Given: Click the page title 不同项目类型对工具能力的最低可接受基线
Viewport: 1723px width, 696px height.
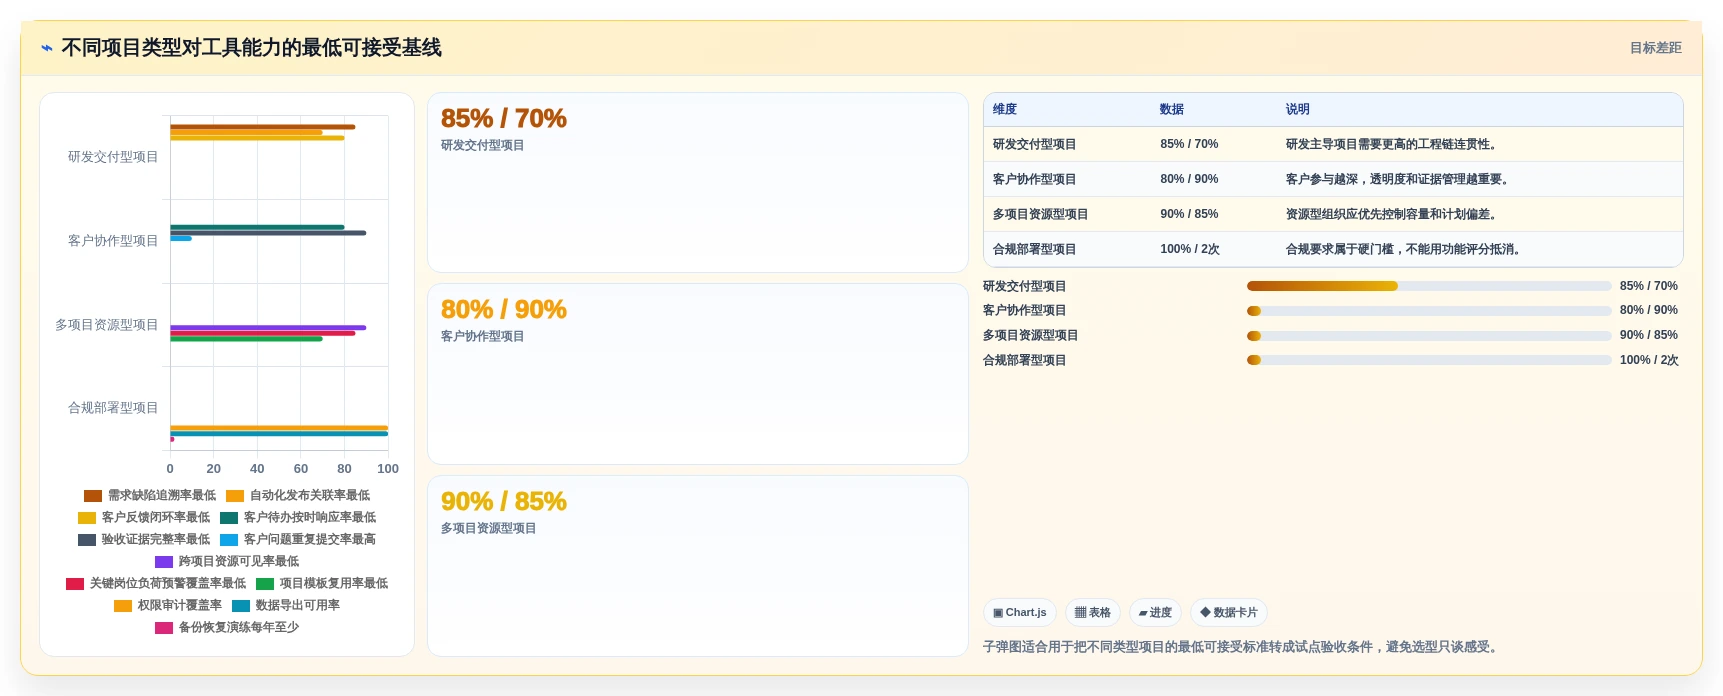Looking at the screenshot, I should (251, 48).
